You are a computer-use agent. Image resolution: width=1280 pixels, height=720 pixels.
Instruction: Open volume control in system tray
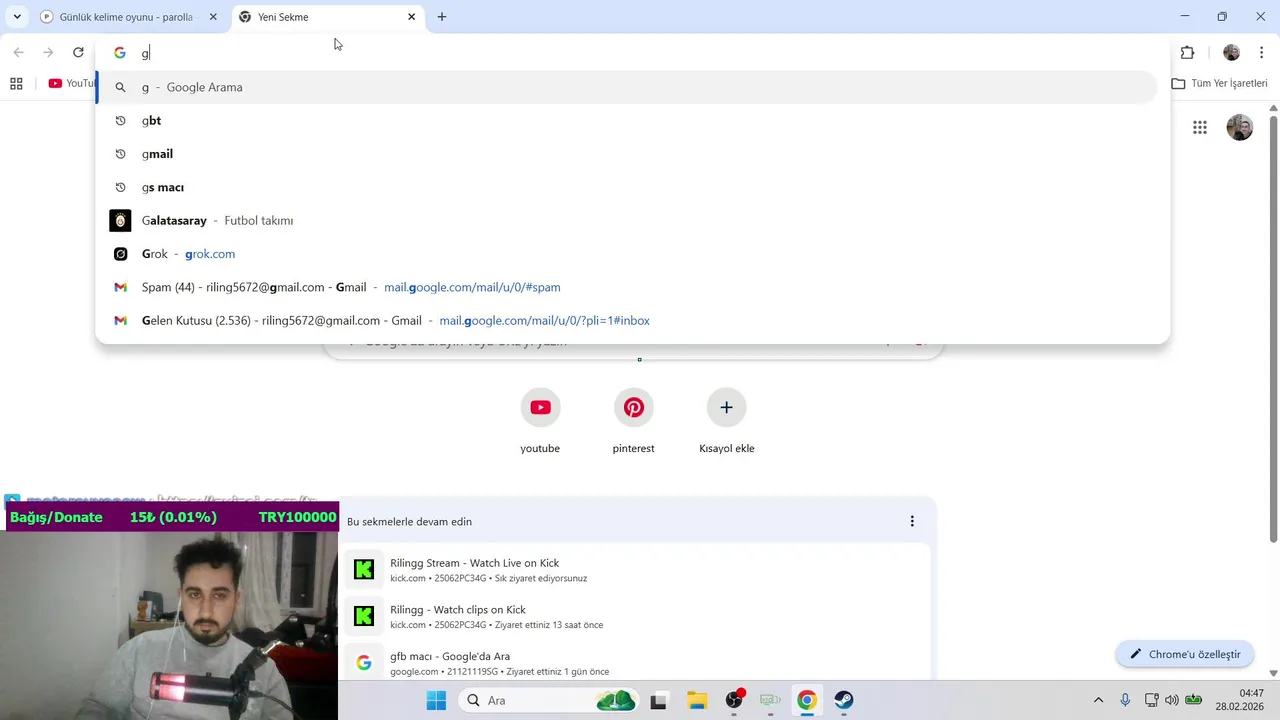click(1171, 700)
